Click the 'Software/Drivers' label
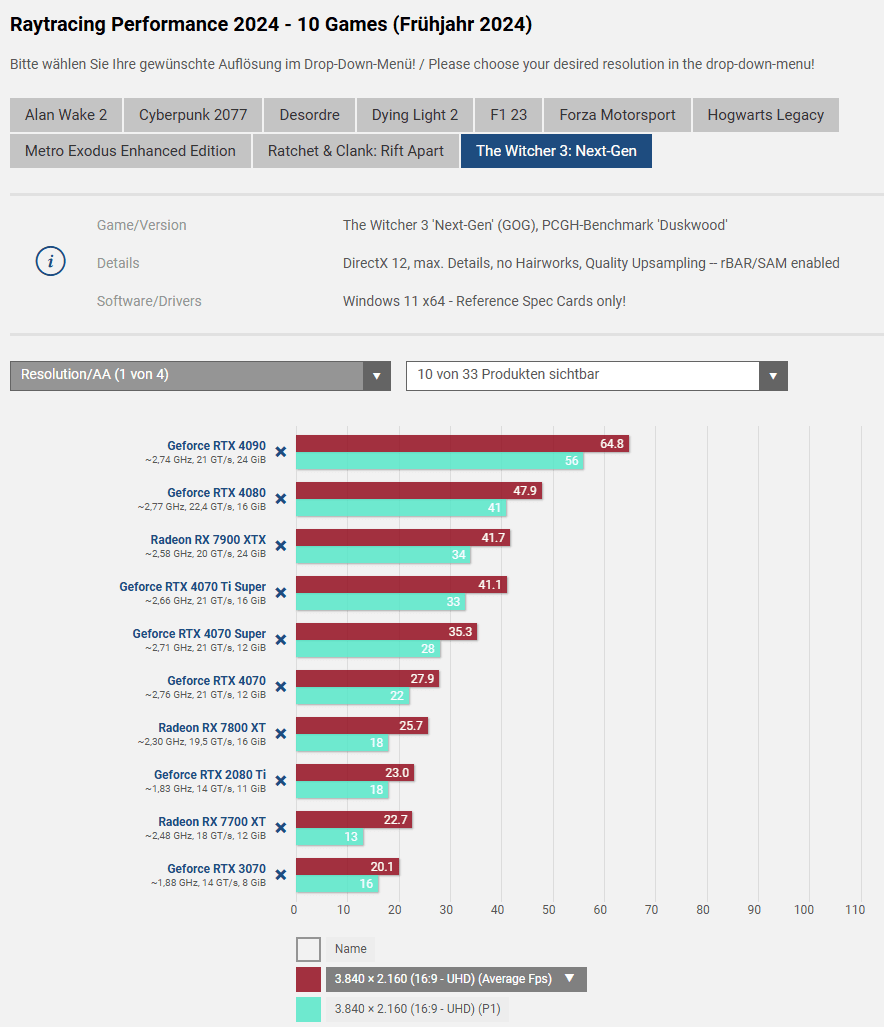The image size is (884, 1027). point(149,301)
